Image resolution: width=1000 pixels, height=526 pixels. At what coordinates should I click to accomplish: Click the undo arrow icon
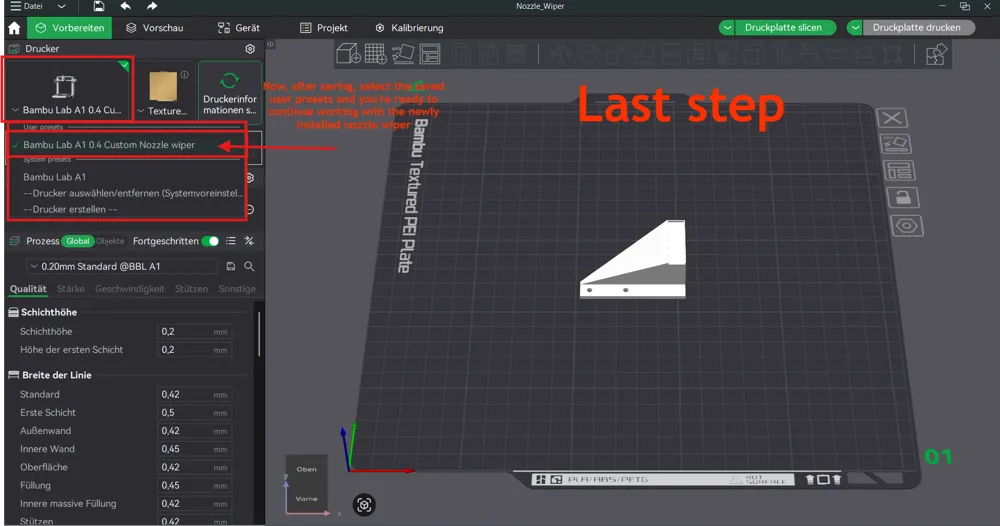coord(126,6)
